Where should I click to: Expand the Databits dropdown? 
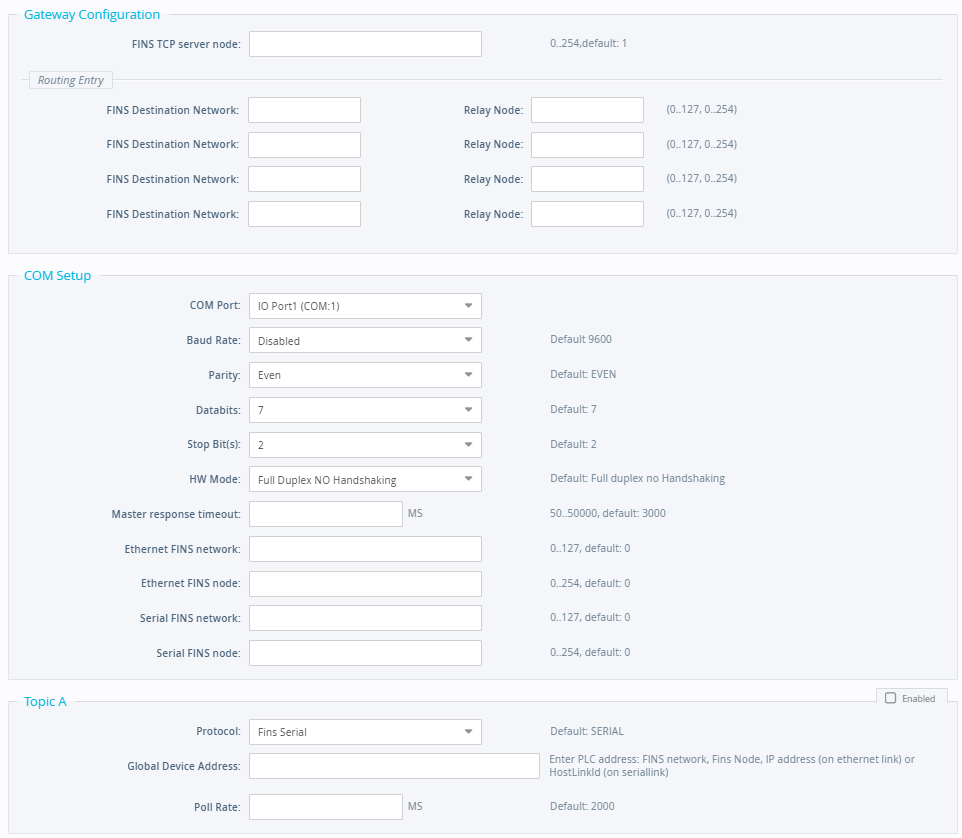[x=365, y=409]
